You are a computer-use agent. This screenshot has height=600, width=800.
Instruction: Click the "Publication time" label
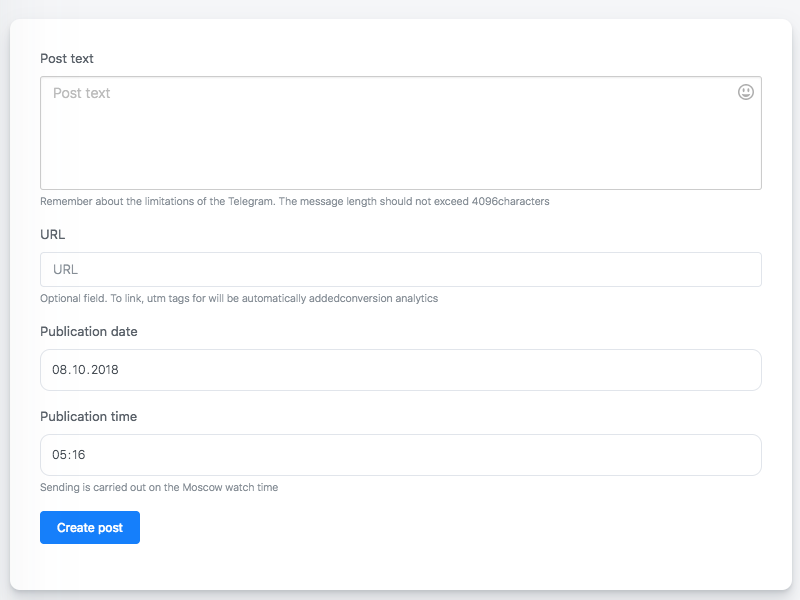click(88, 417)
